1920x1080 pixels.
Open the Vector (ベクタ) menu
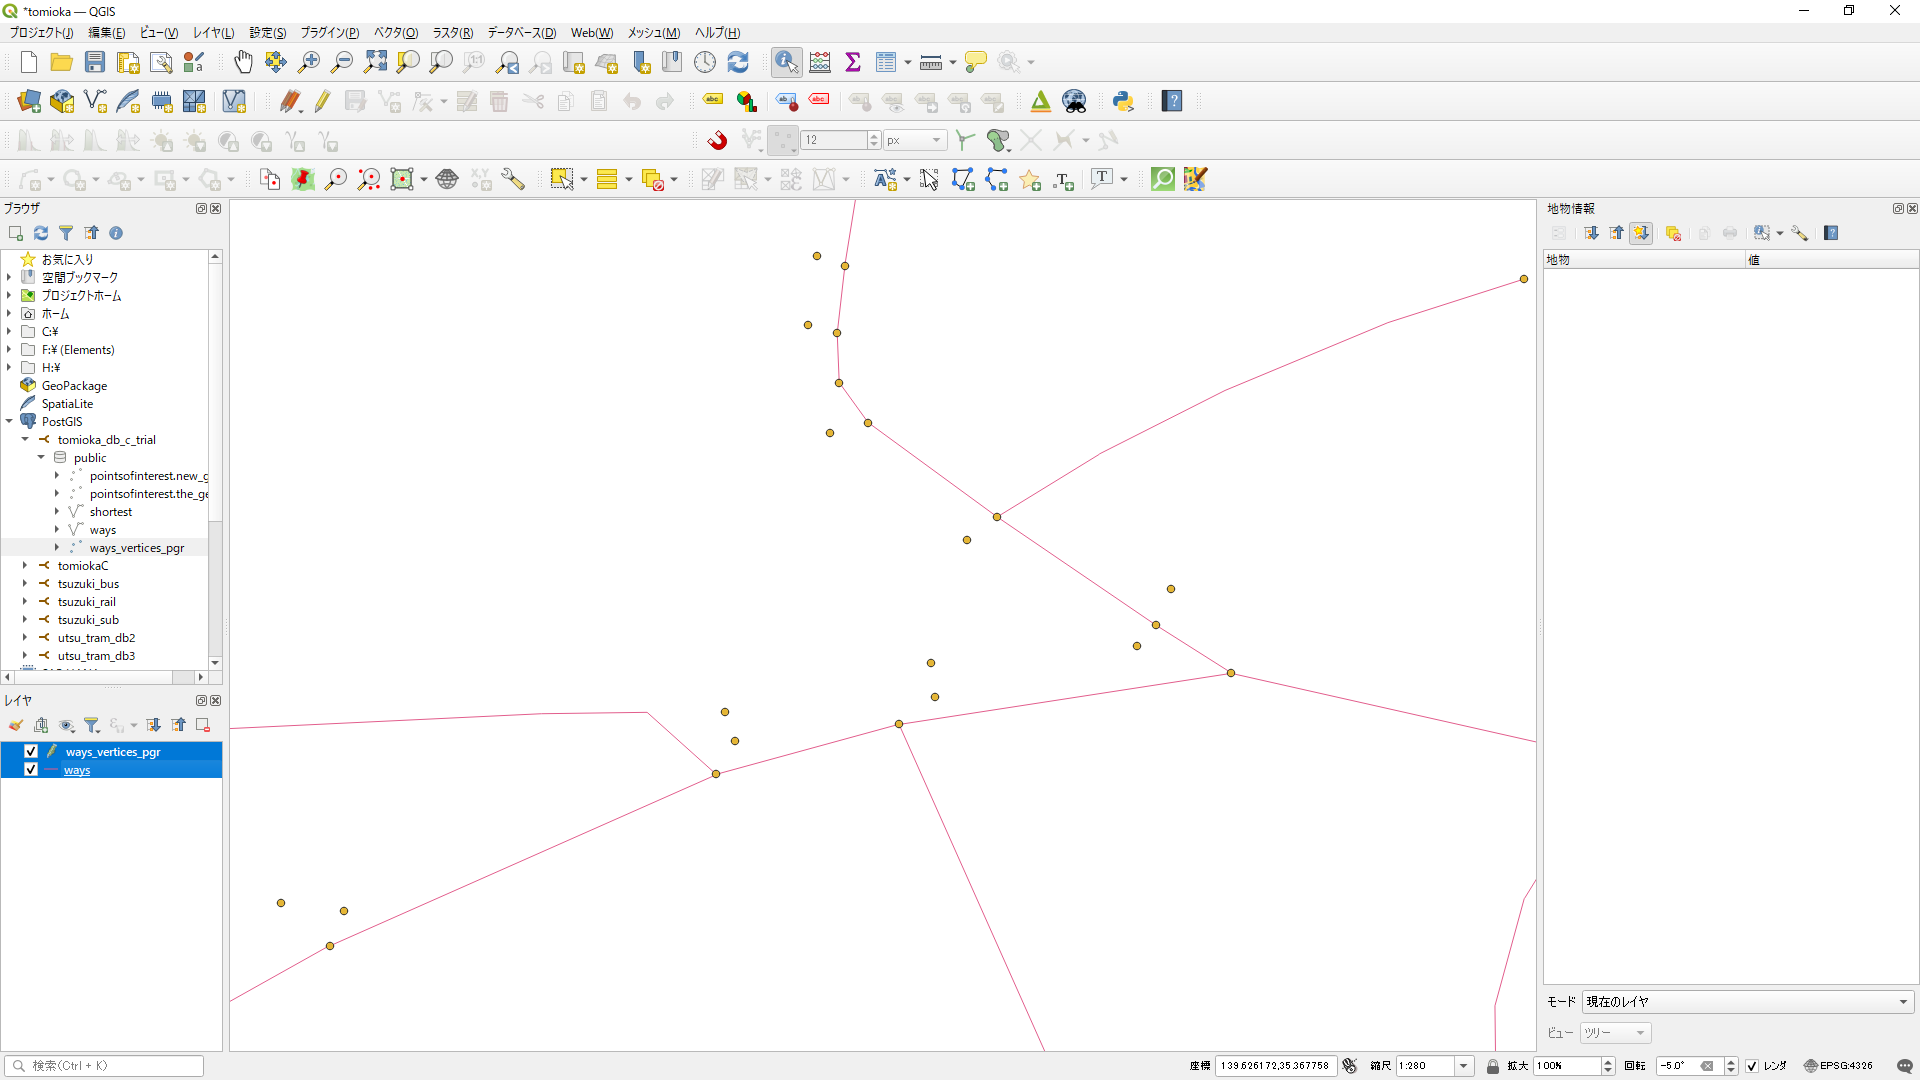click(x=396, y=33)
